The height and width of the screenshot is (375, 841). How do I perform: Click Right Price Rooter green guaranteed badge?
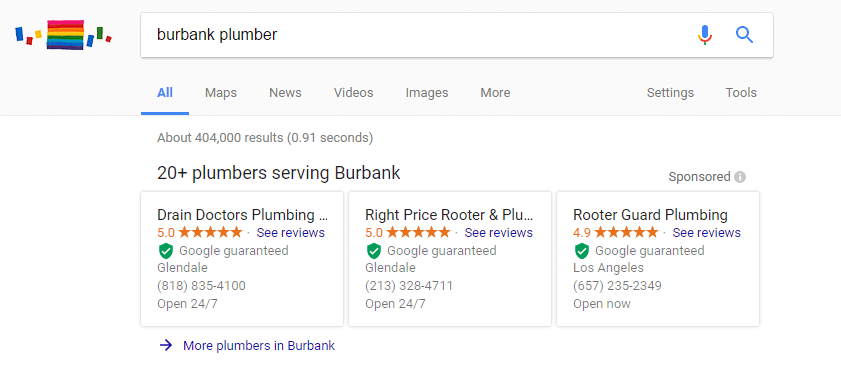coord(374,251)
